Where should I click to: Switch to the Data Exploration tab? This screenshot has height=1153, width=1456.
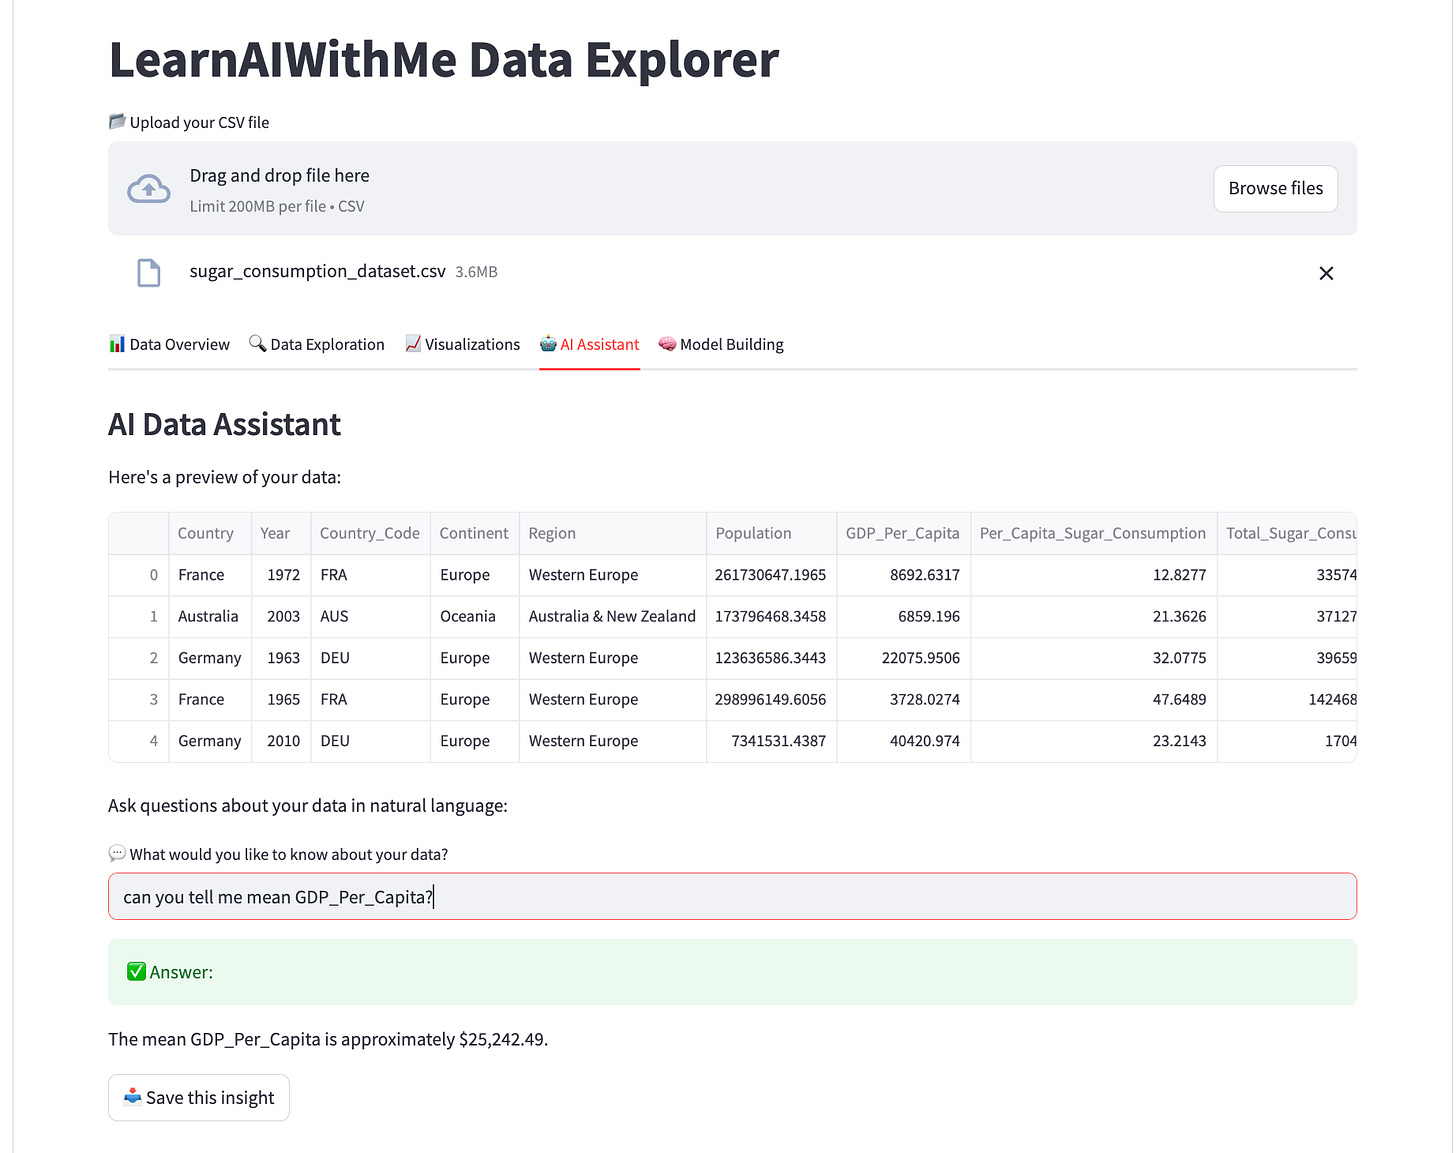[317, 344]
